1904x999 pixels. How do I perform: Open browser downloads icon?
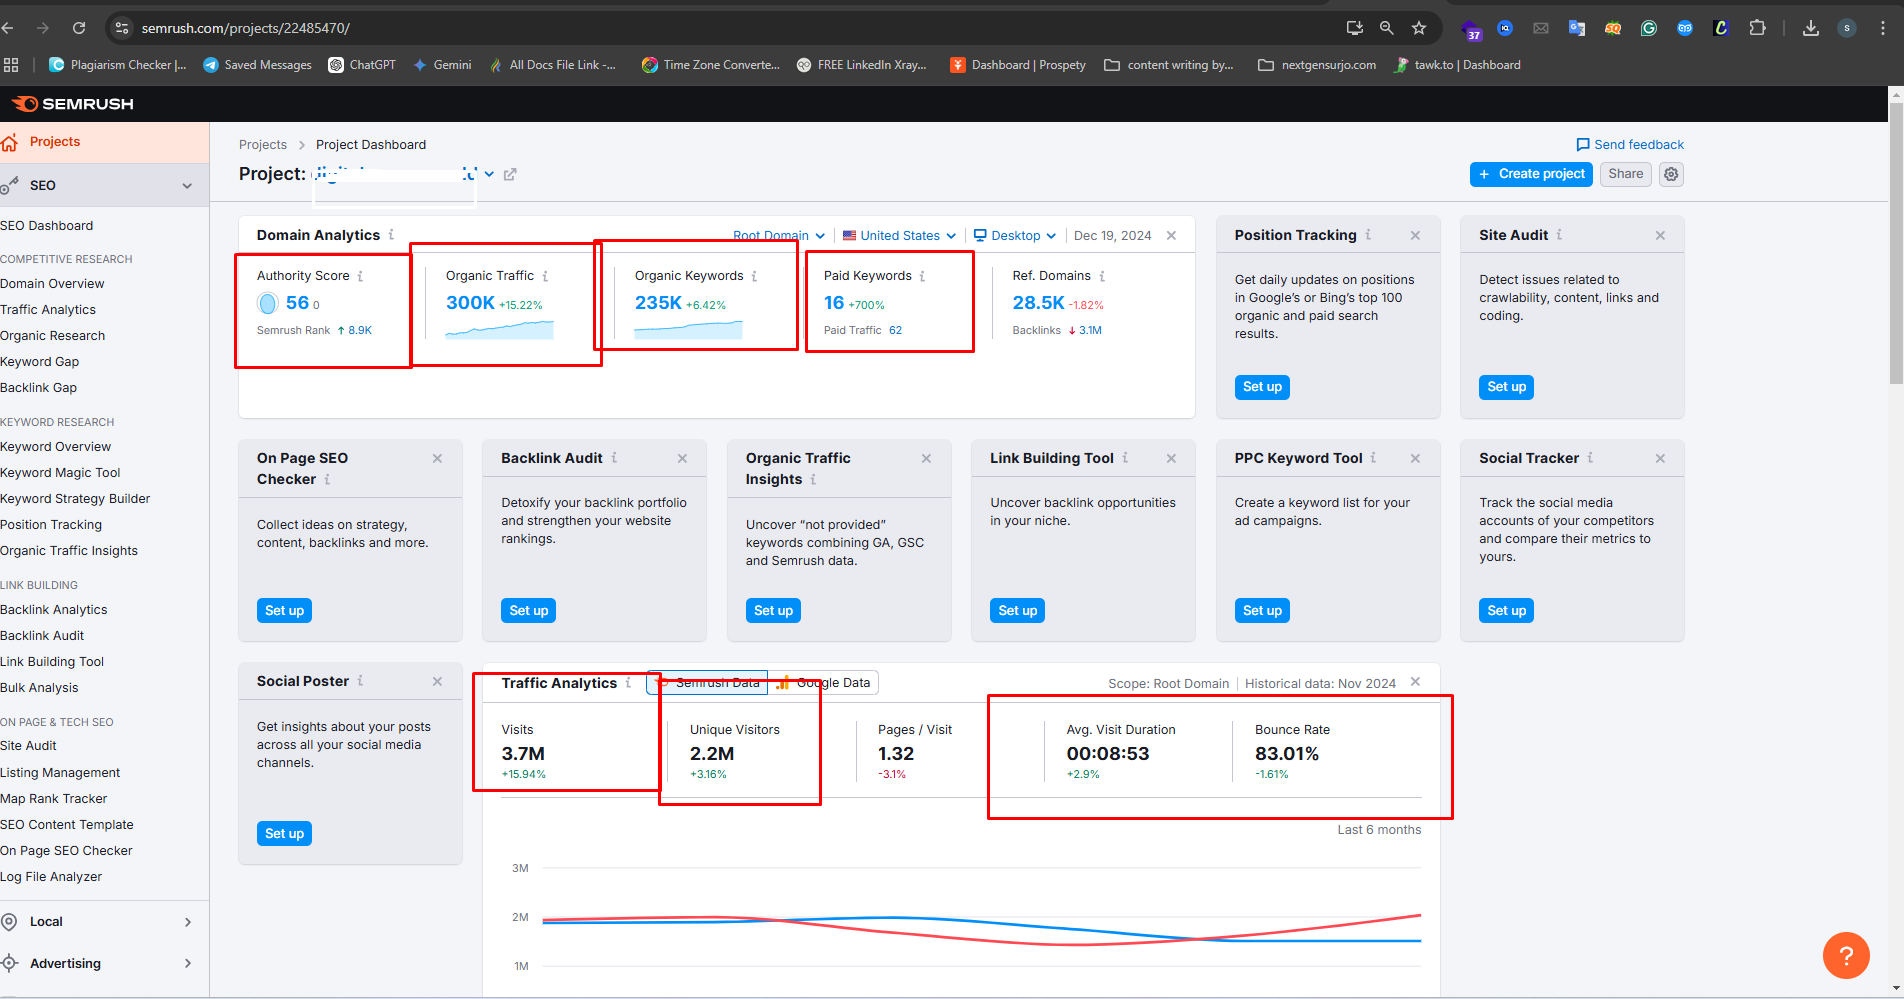pyautogui.click(x=1811, y=28)
